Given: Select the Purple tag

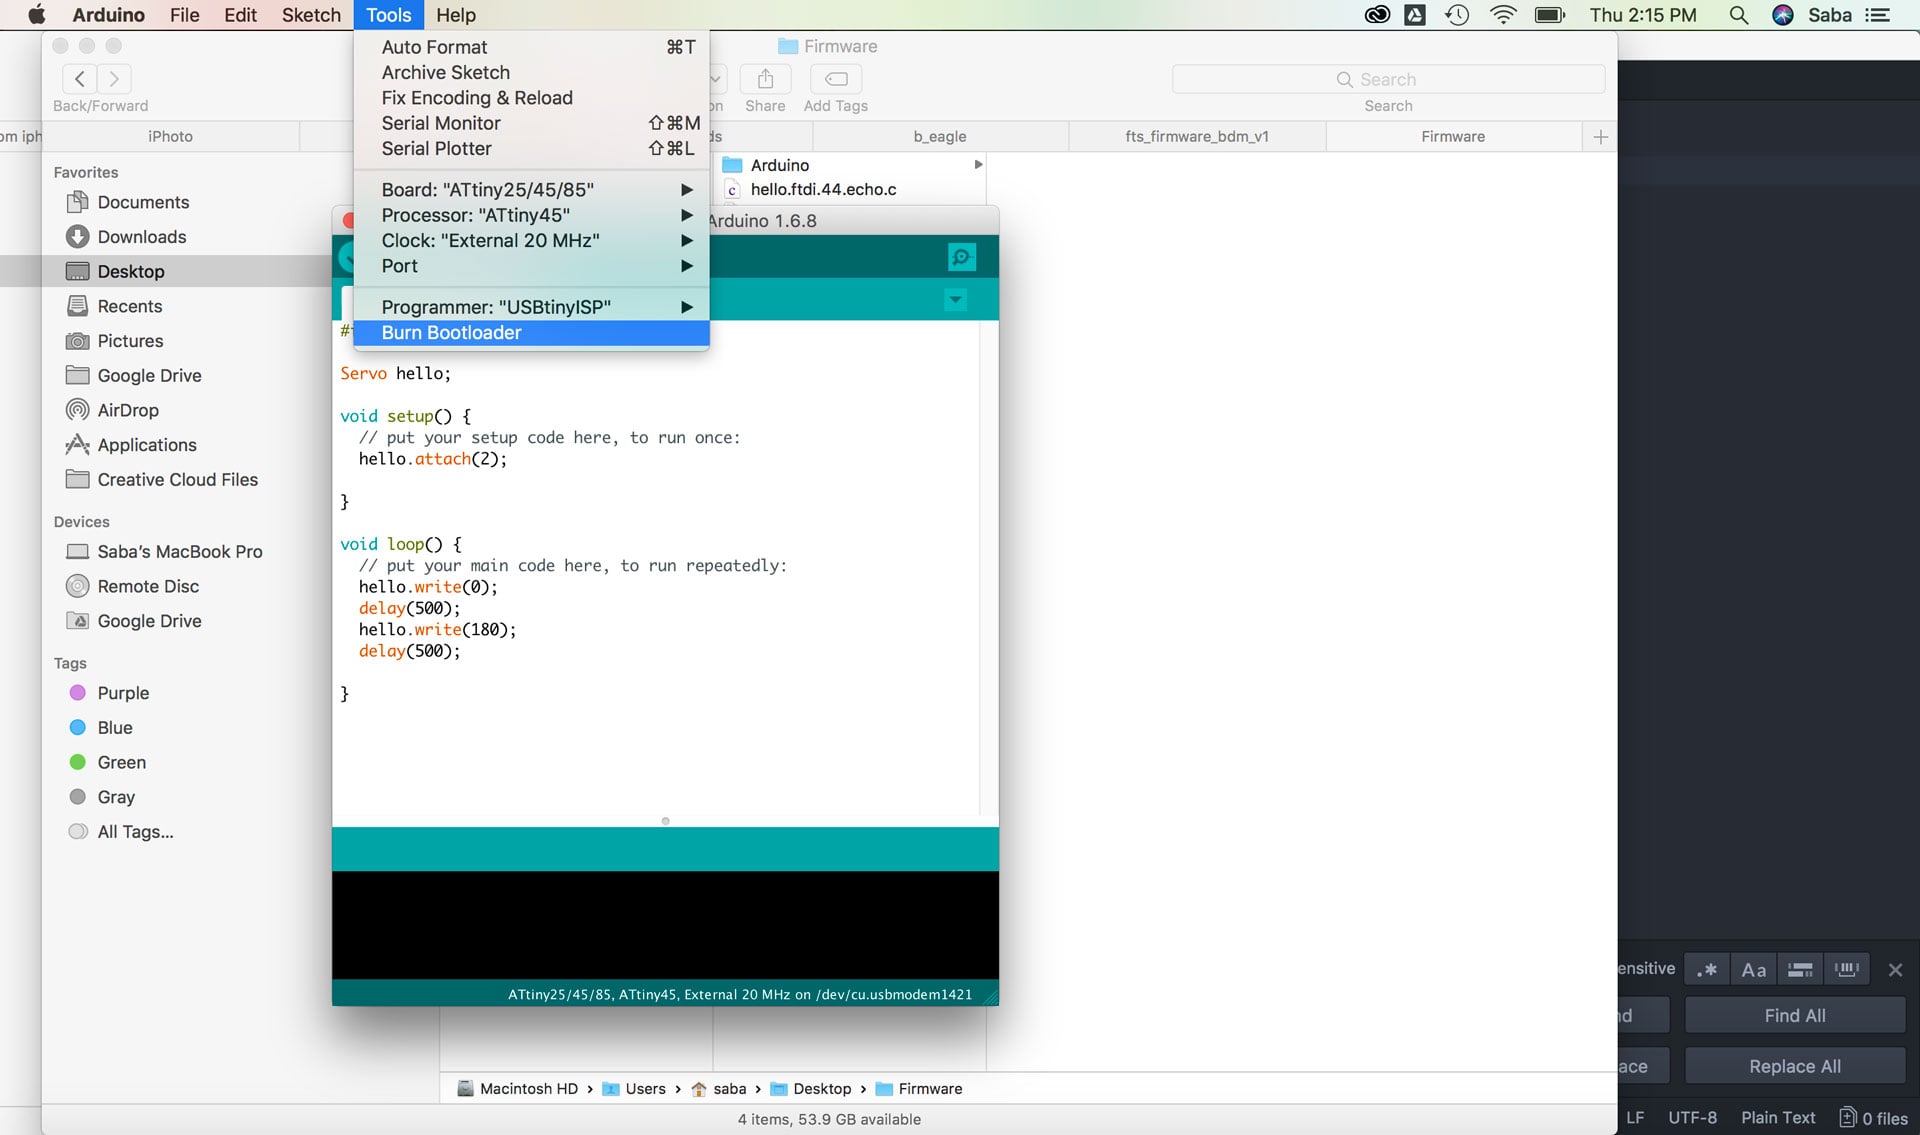Looking at the screenshot, I should coord(123,693).
